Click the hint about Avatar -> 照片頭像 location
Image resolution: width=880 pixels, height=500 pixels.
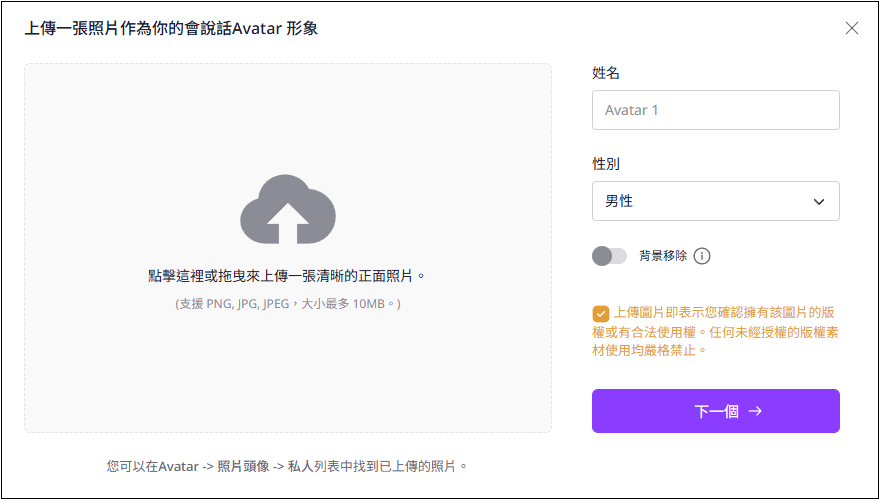point(287,466)
